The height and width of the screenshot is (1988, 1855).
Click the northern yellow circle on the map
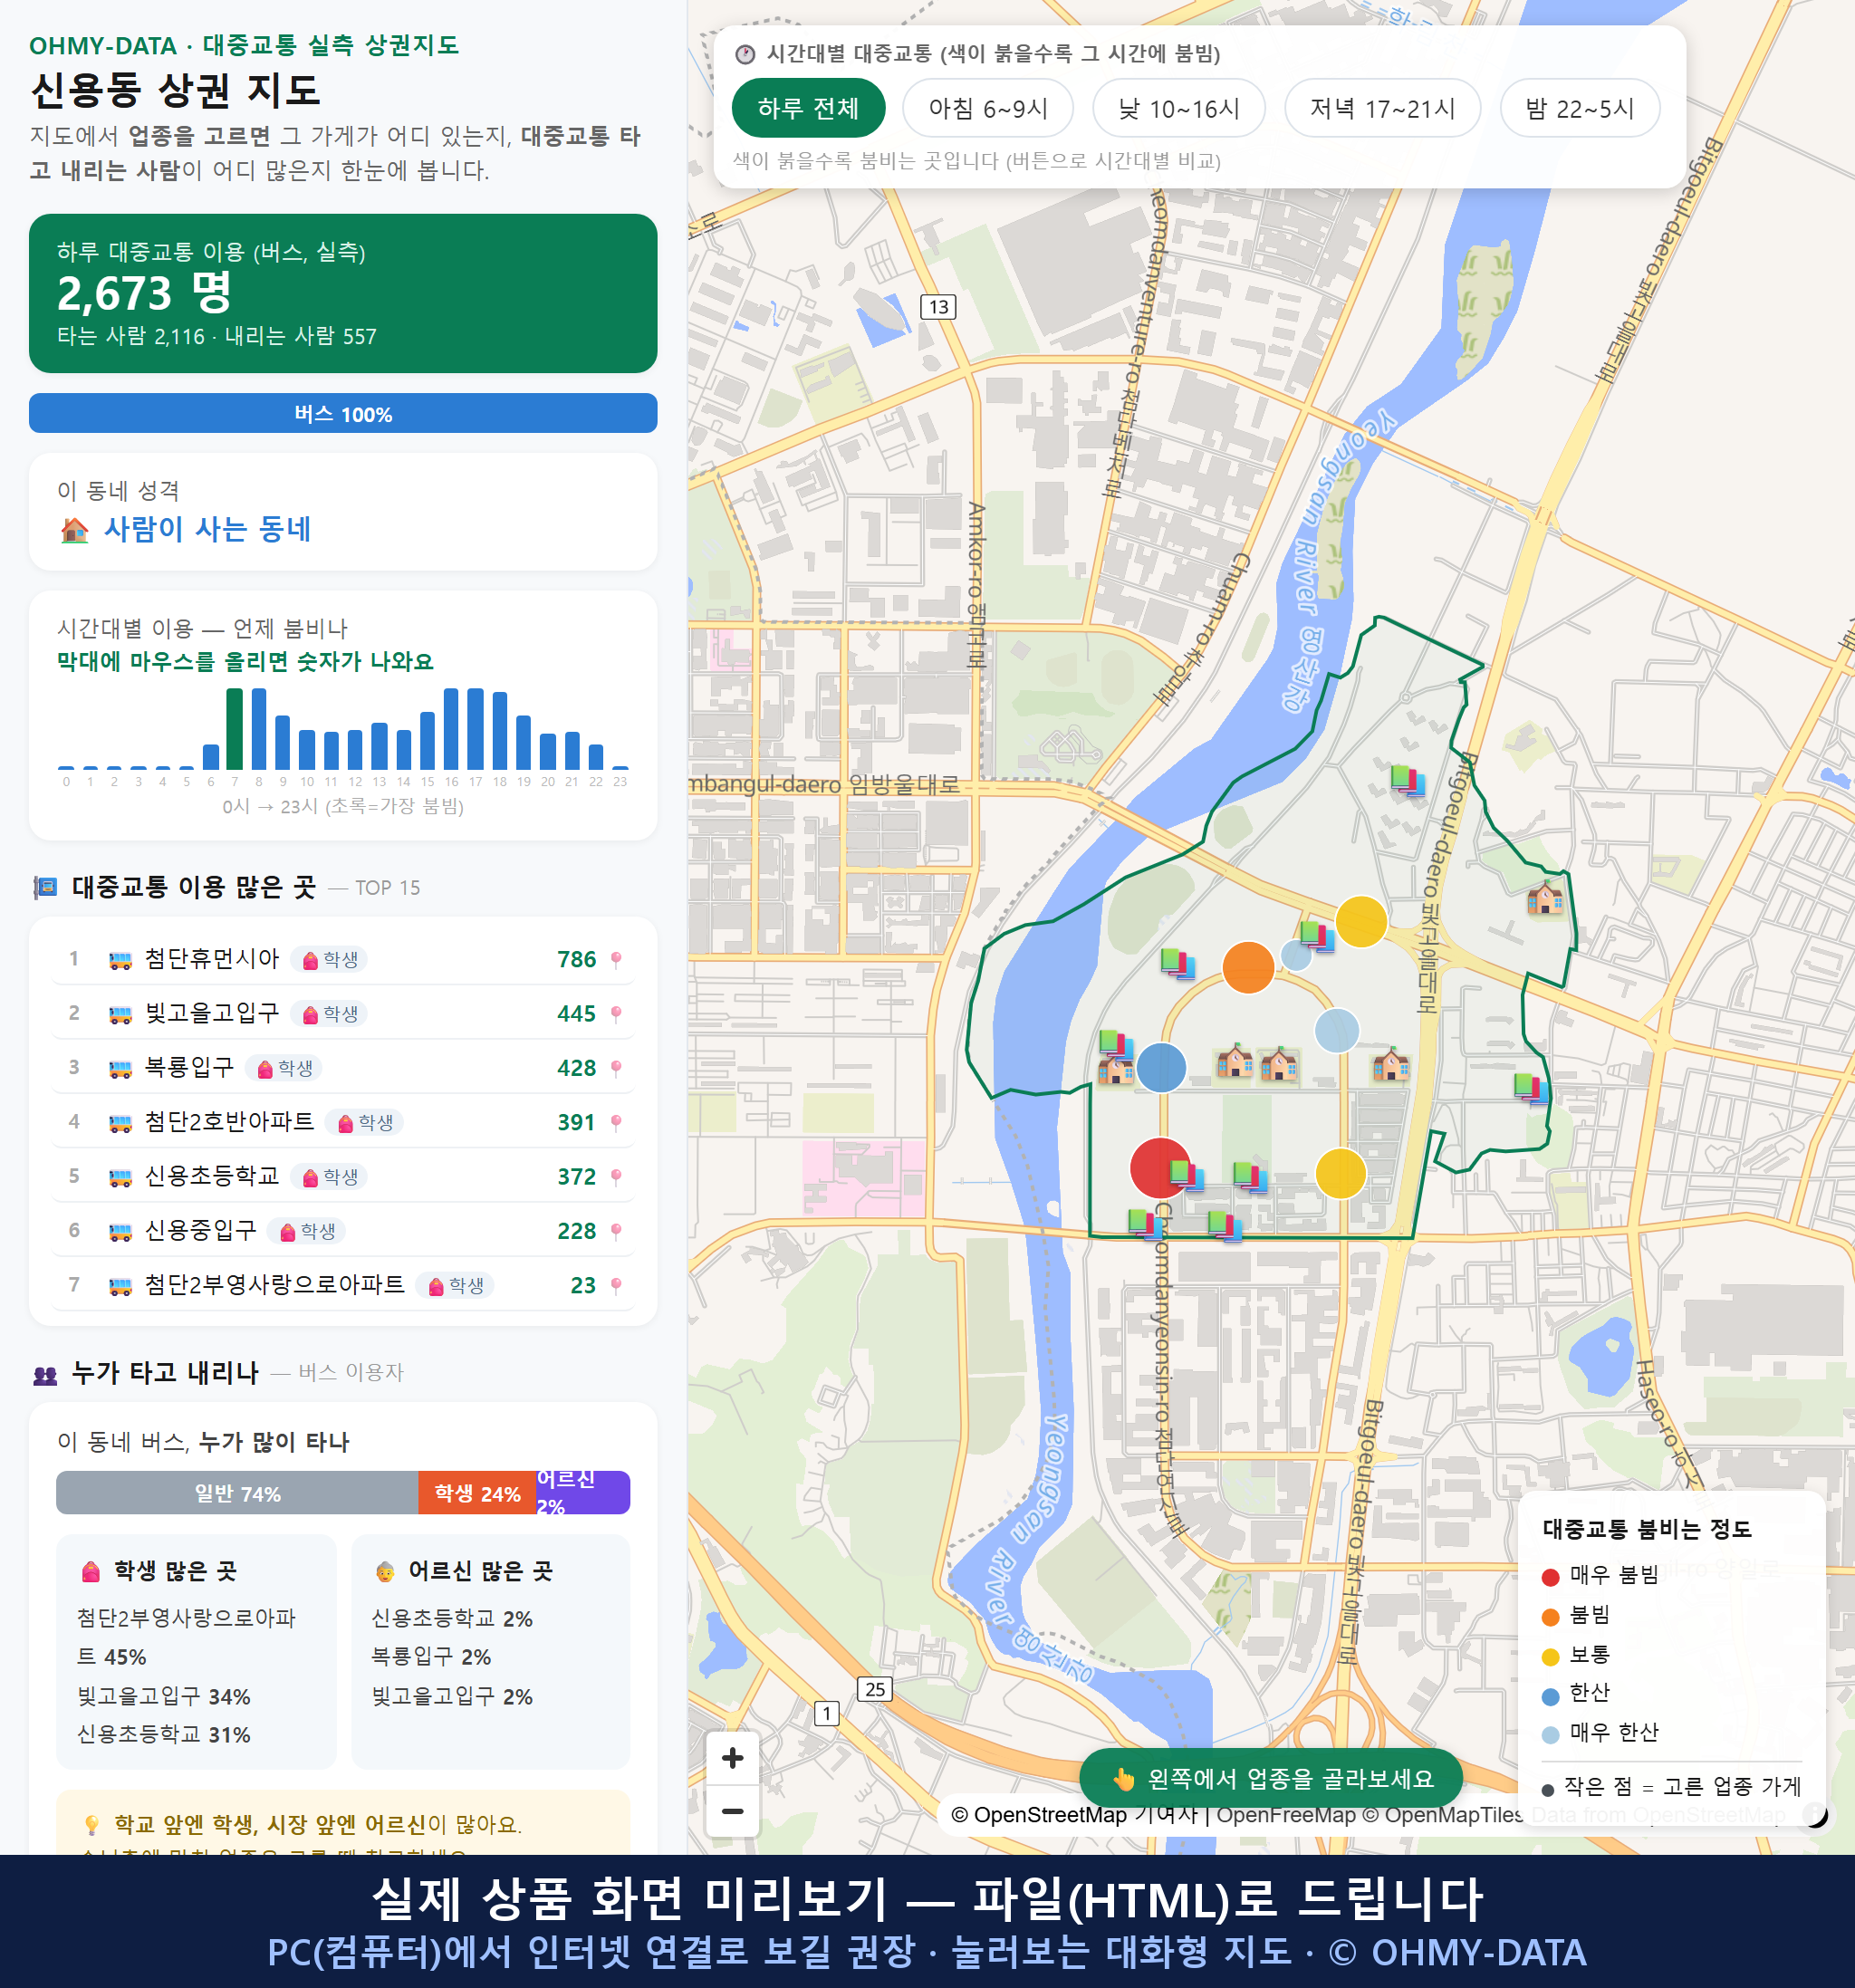click(1361, 921)
